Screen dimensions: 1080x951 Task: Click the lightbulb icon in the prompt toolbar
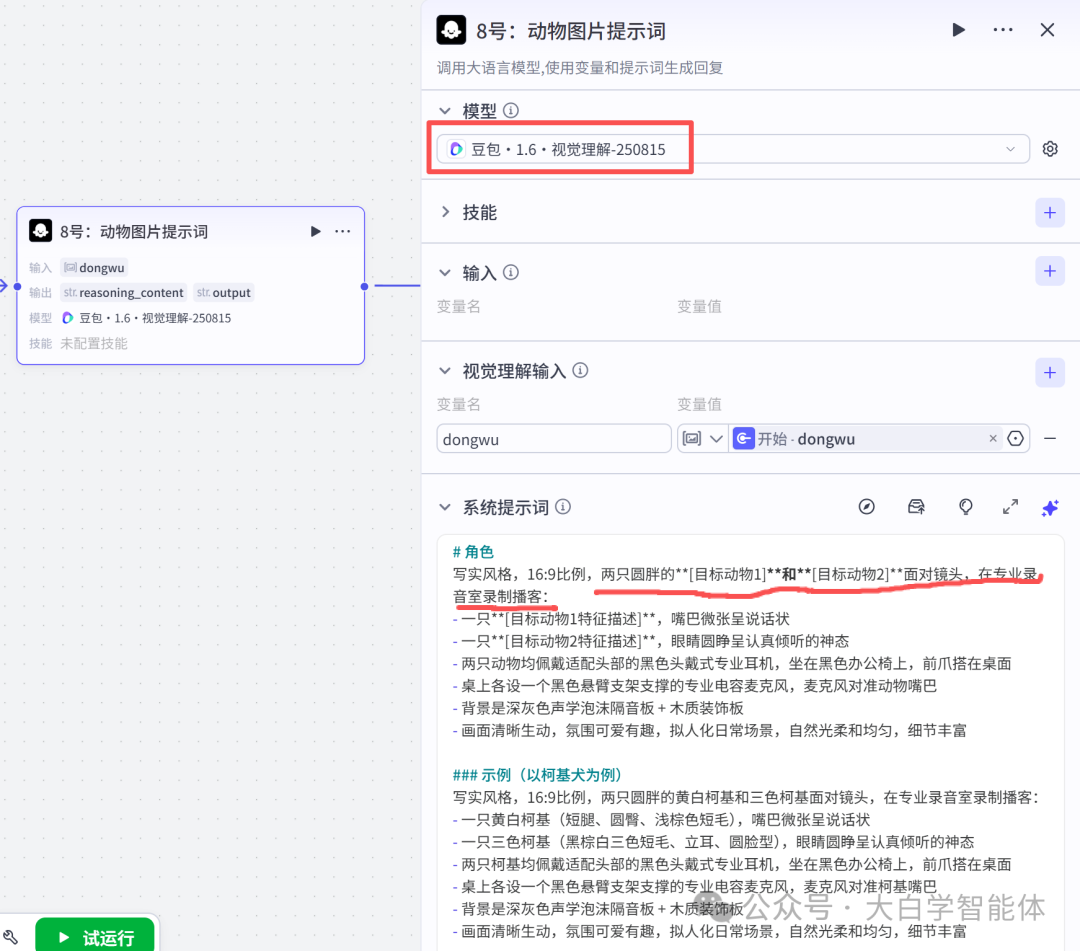(x=966, y=508)
